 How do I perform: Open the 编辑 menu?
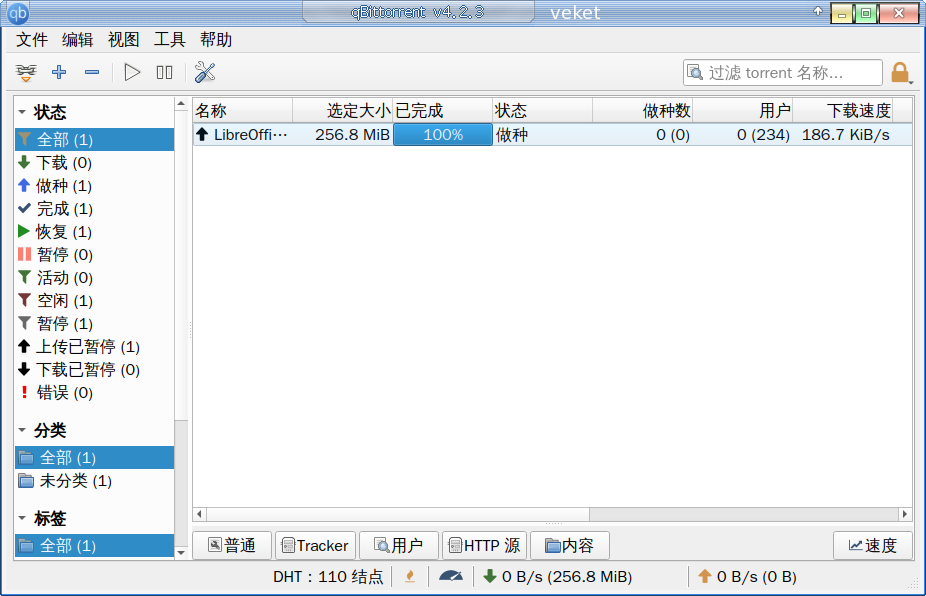coord(77,40)
